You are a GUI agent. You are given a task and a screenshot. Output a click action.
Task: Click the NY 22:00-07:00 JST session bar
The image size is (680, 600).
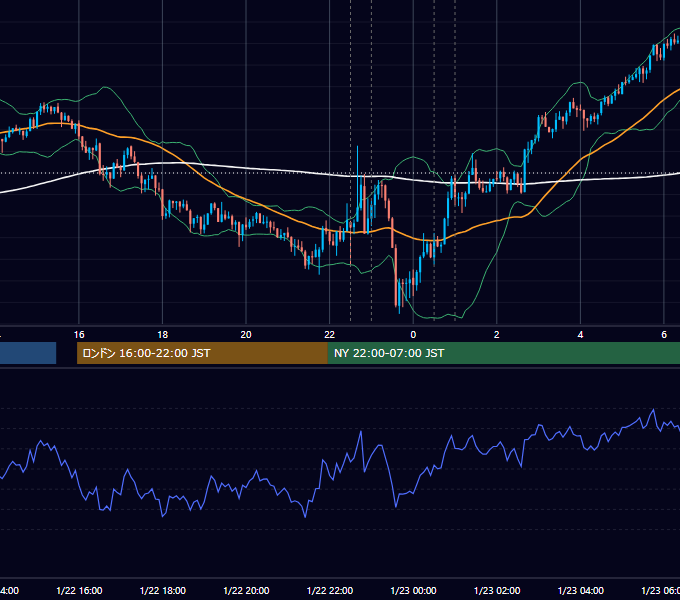click(x=504, y=353)
